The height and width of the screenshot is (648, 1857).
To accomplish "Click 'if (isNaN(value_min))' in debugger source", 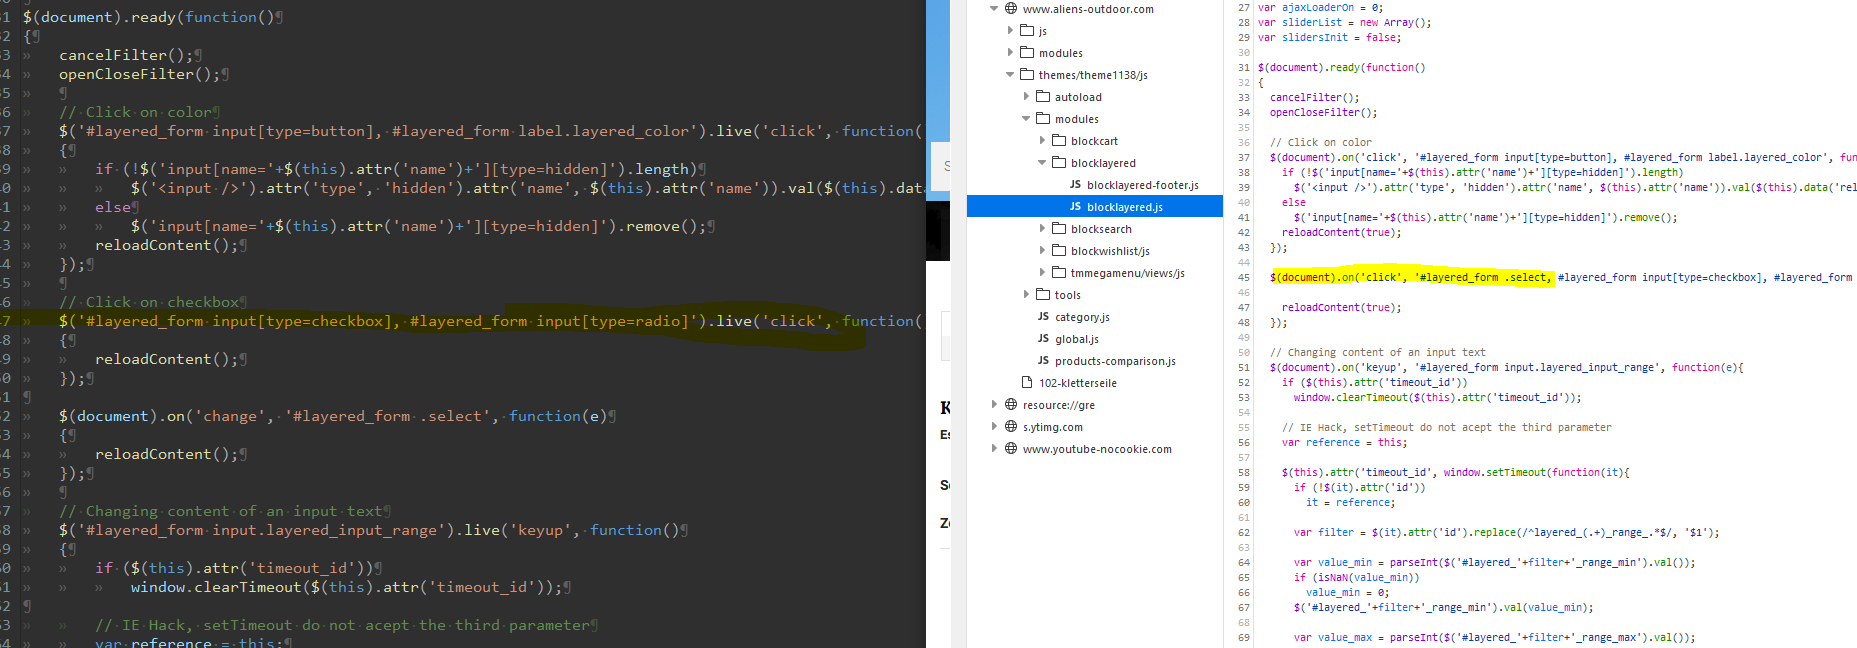I will tap(1356, 578).
